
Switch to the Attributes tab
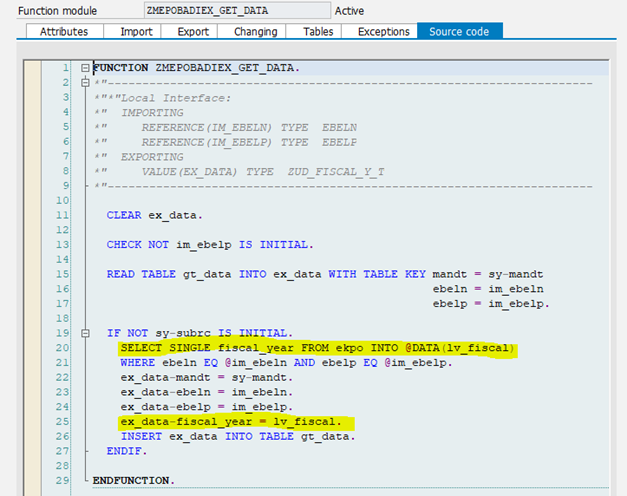pyautogui.click(x=64, y=32)
